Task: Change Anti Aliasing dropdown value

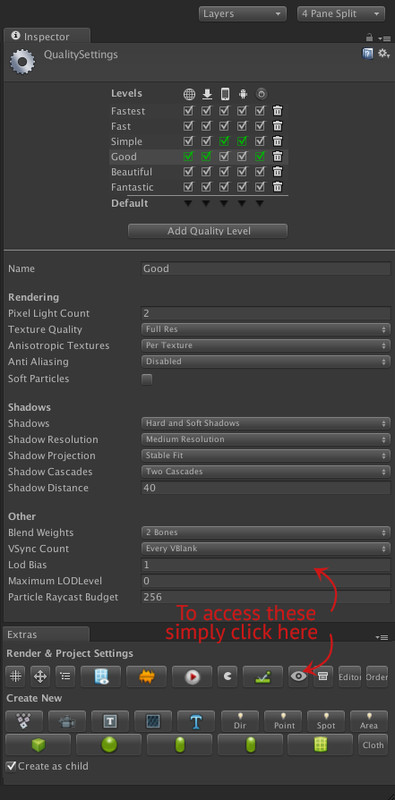Action: tap(266, 362)
